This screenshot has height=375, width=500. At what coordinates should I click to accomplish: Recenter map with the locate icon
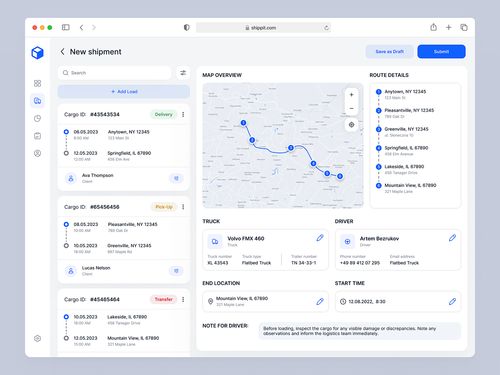(x=351, y=125)
